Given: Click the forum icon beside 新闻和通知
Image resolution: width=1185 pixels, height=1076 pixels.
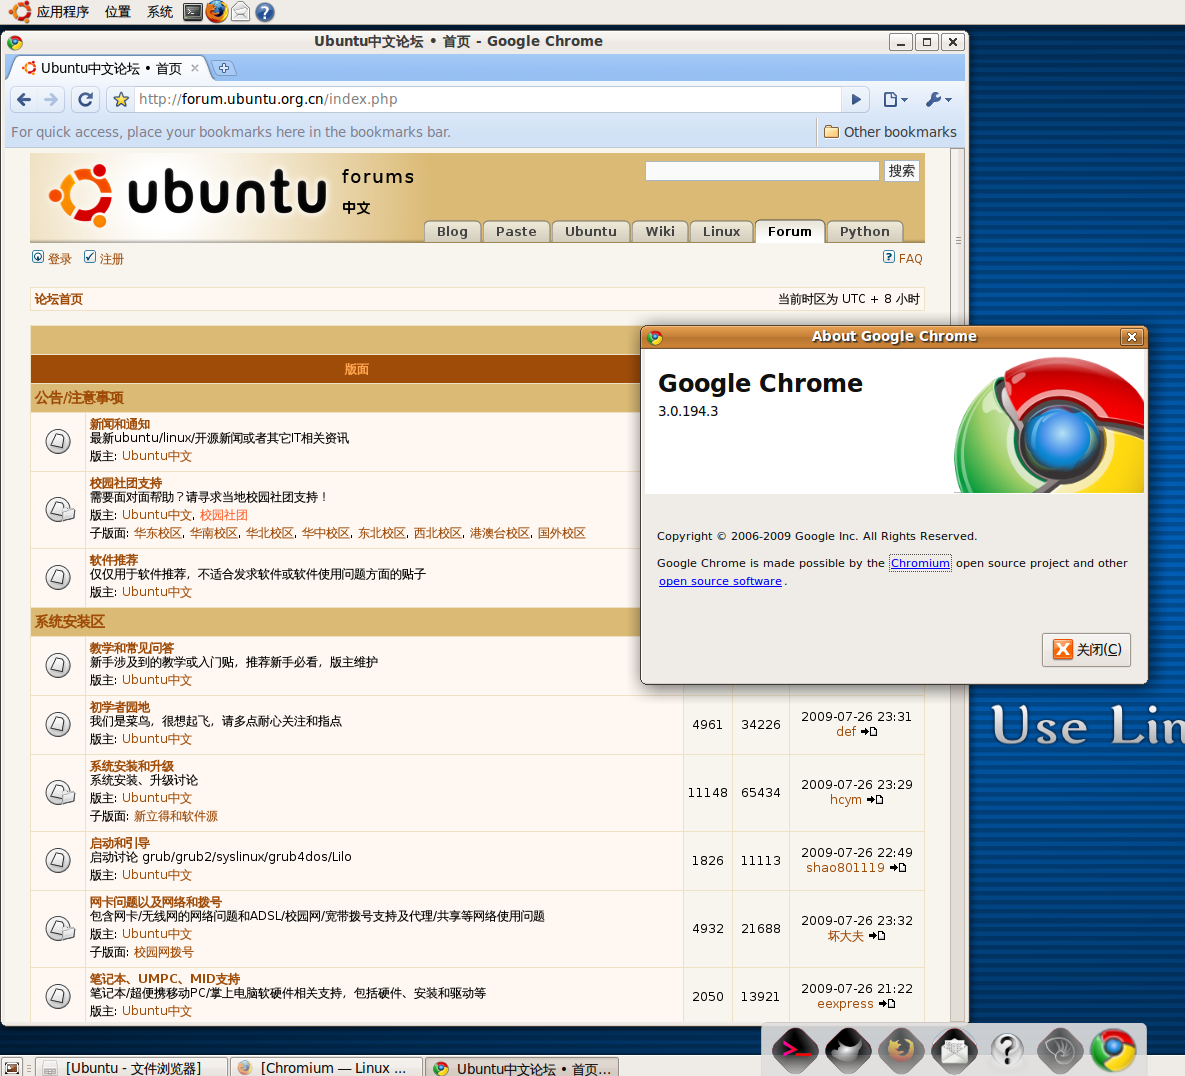Looking at the screenshot, I should [58, 441].
